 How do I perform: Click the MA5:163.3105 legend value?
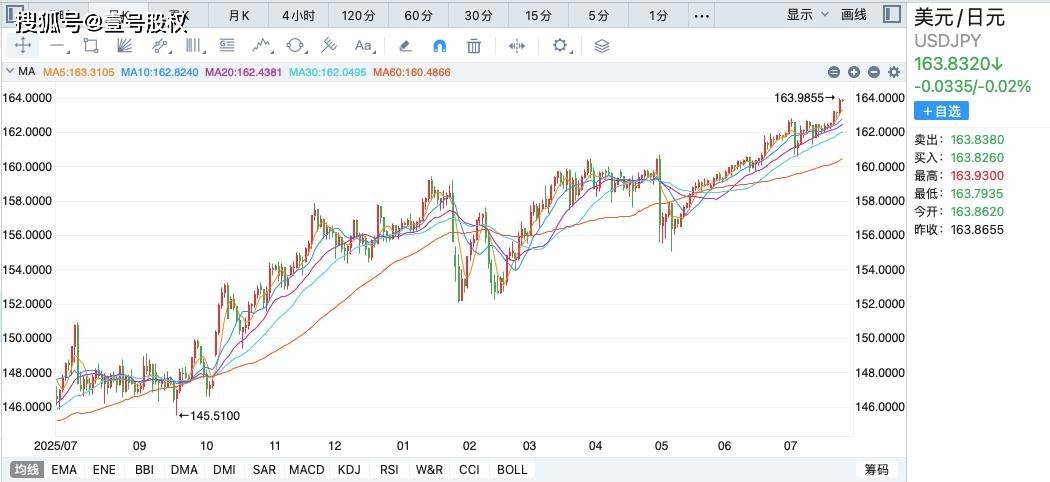[78, 72]
